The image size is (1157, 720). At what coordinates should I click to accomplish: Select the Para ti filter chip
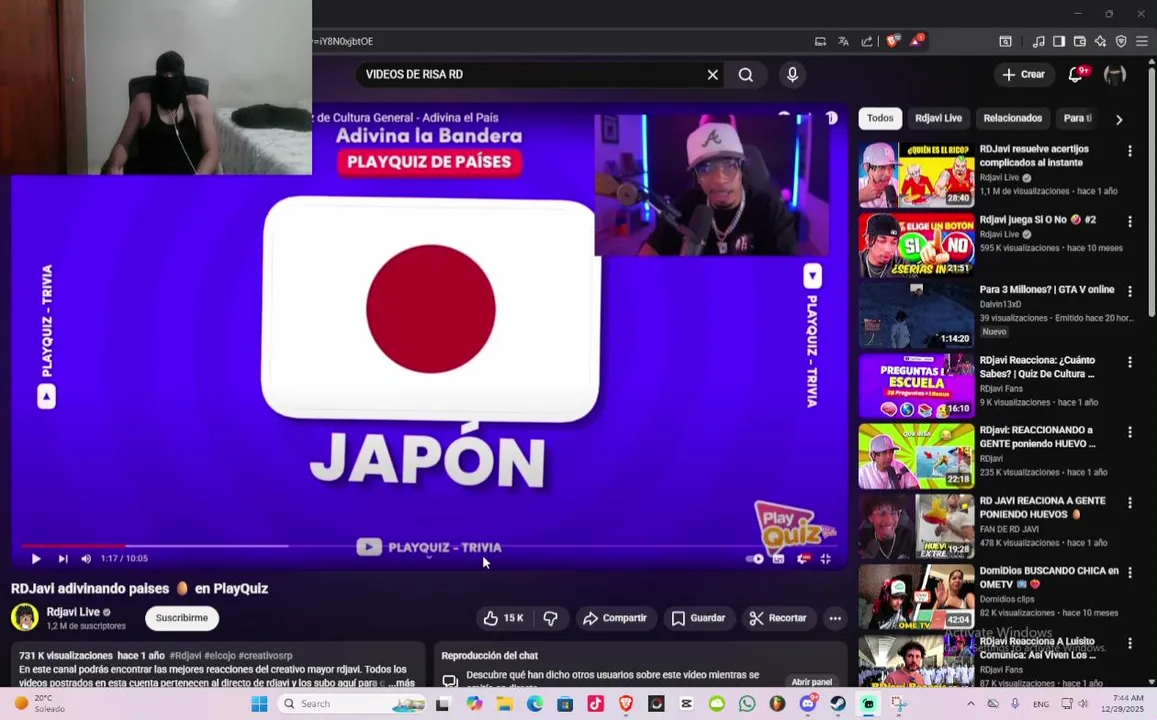(x=1077, y=118)
